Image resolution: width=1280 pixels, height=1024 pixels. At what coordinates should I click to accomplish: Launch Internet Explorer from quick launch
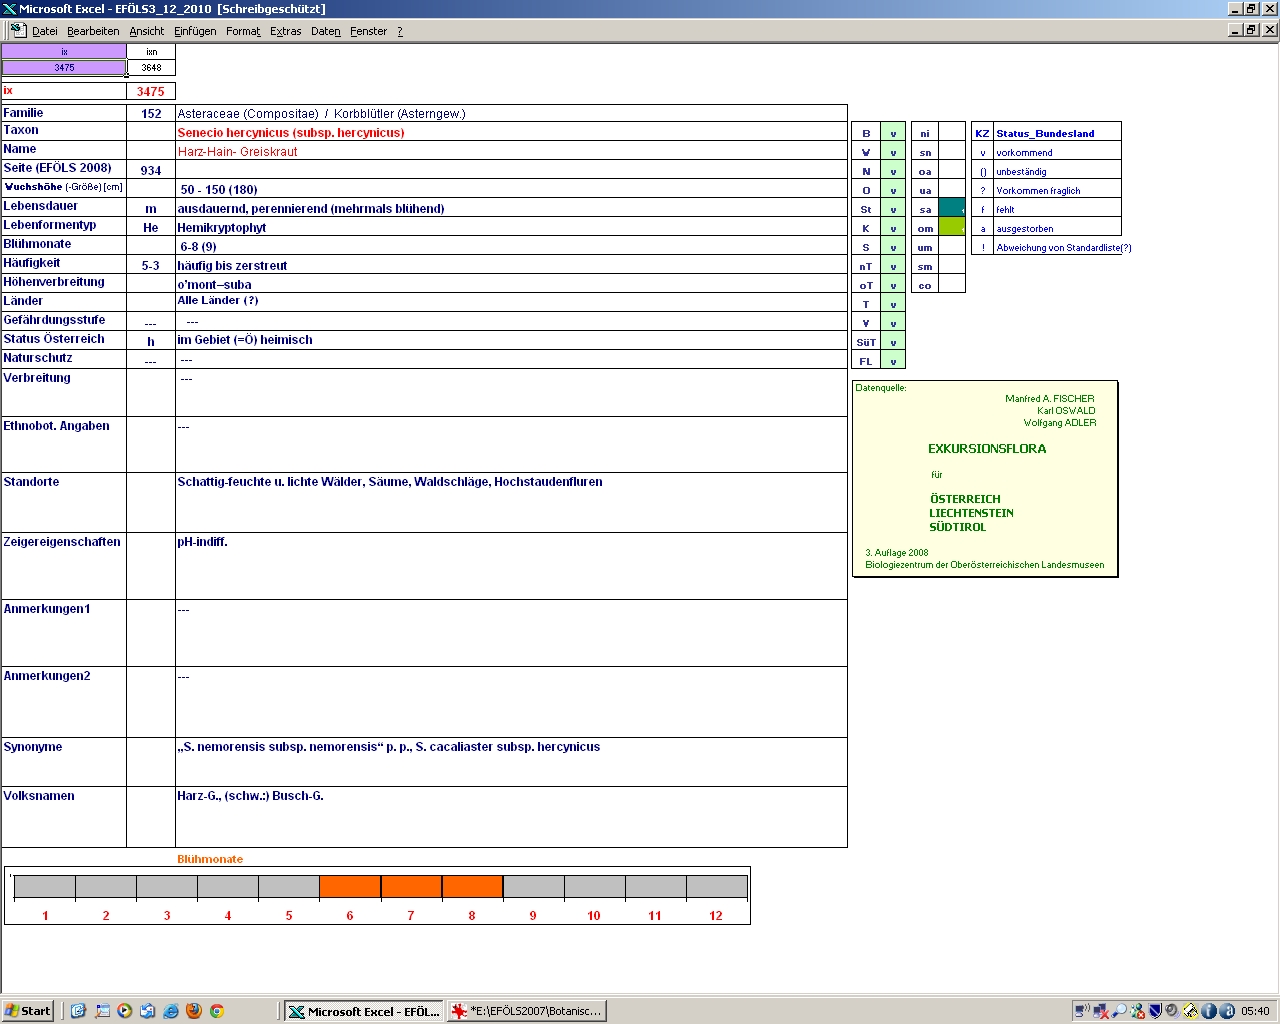coord(170,1011)
